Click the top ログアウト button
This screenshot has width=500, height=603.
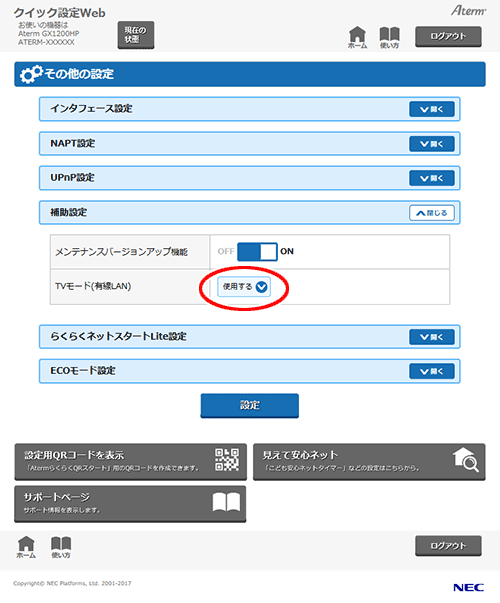[x=448, y=37]
